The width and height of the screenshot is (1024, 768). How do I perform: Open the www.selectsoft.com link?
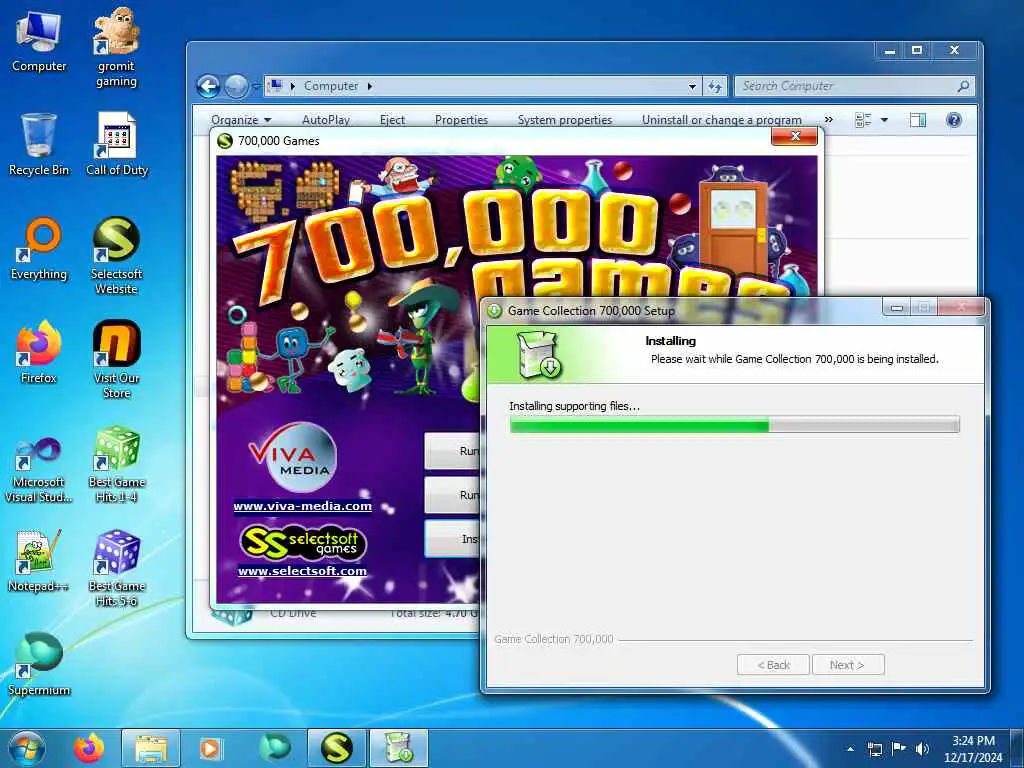[302, 571]
